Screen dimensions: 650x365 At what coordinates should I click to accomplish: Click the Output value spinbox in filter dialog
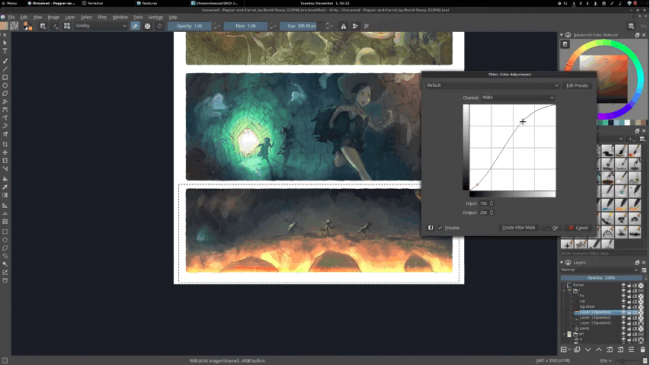pyautogui.click(x=486, y=213)
